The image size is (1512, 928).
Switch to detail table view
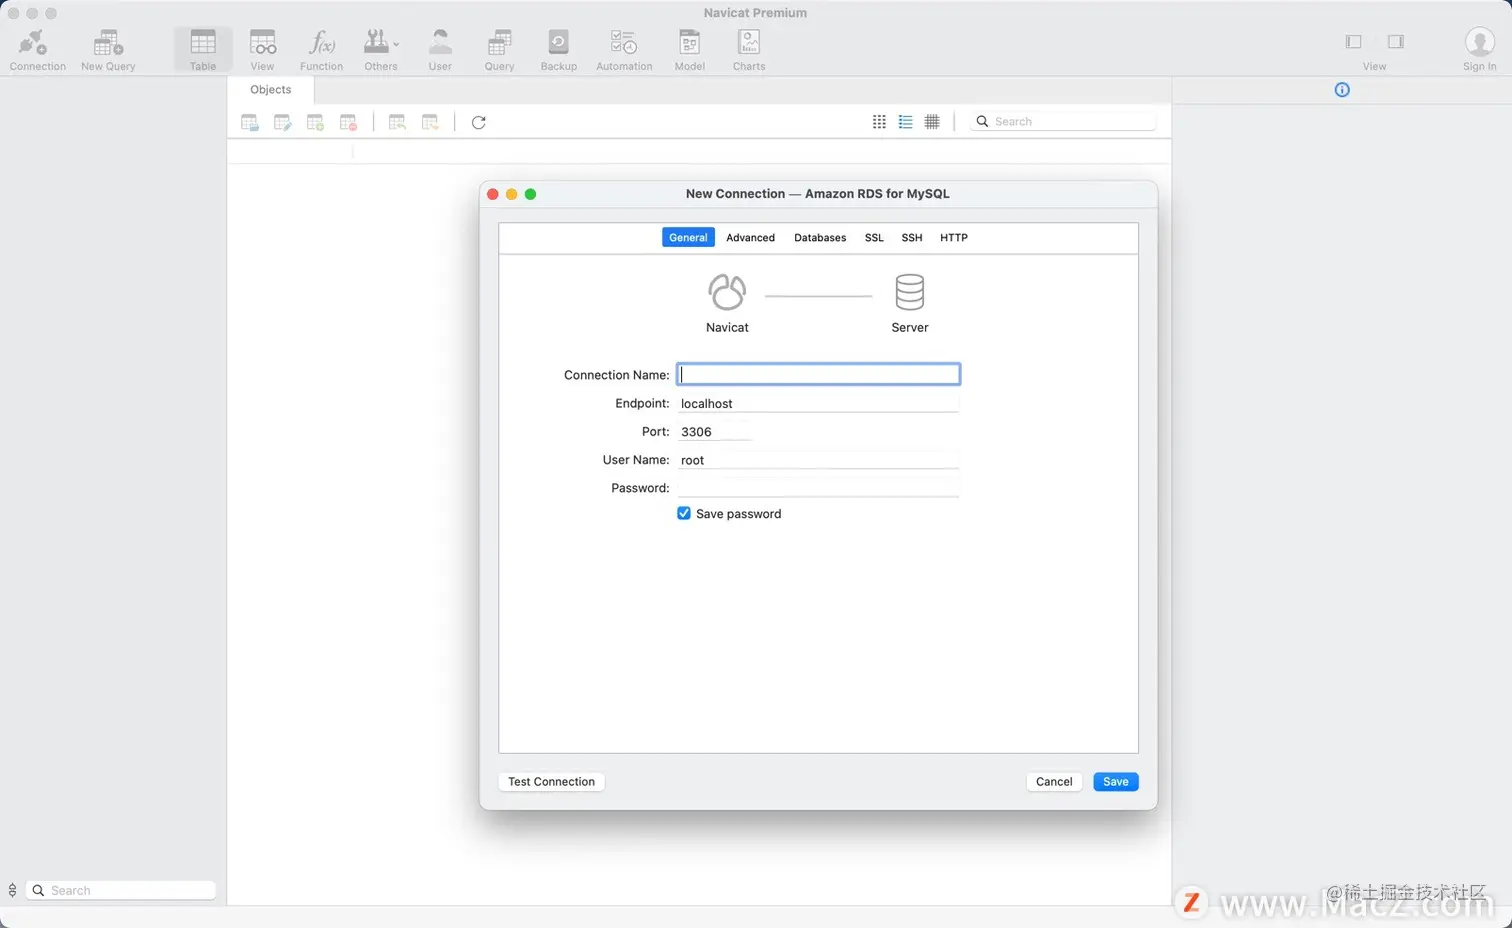pyautogui.click(x=932, y=122)
